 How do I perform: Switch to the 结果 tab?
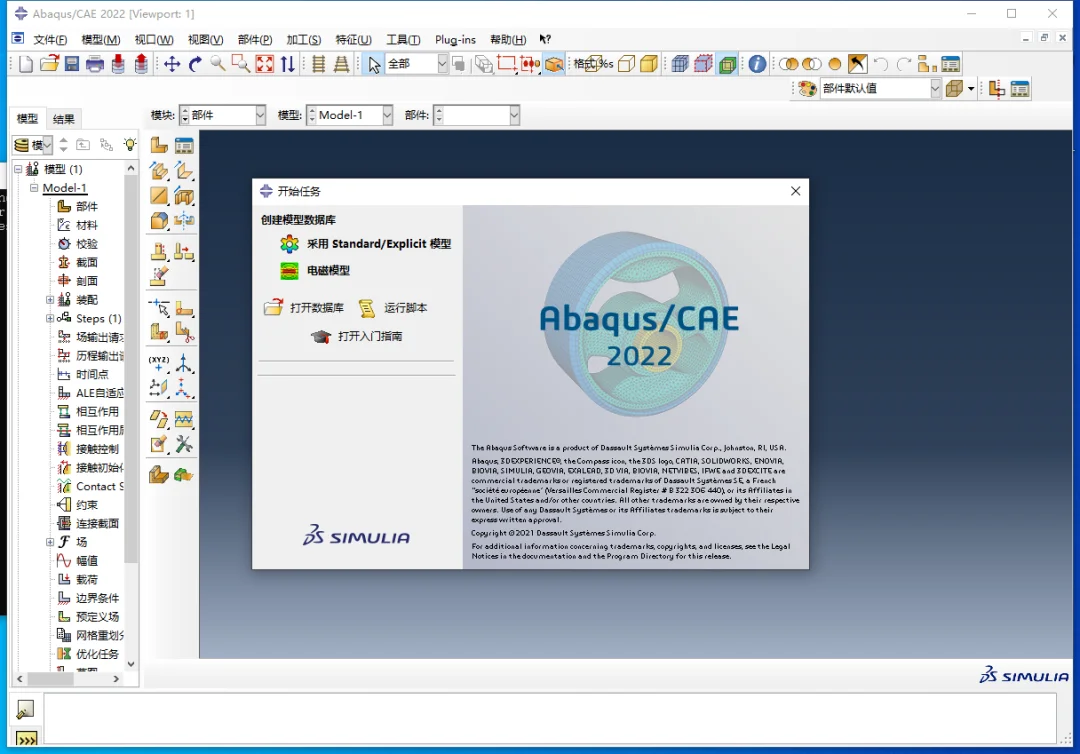[x=63, y=118]
